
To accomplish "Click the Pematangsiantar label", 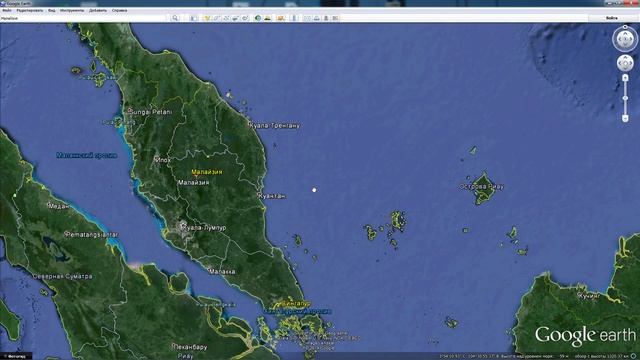I will coord(92,234).
